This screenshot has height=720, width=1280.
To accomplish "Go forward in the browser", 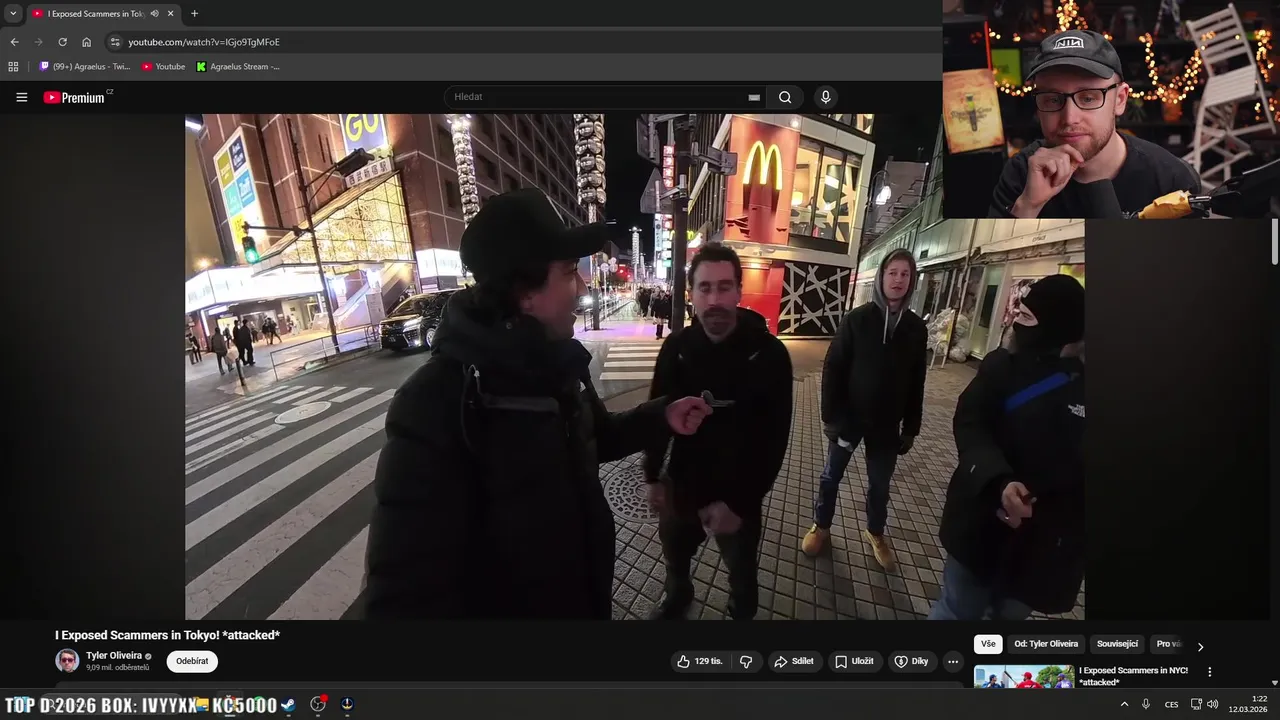I will [x=39, y=42].
